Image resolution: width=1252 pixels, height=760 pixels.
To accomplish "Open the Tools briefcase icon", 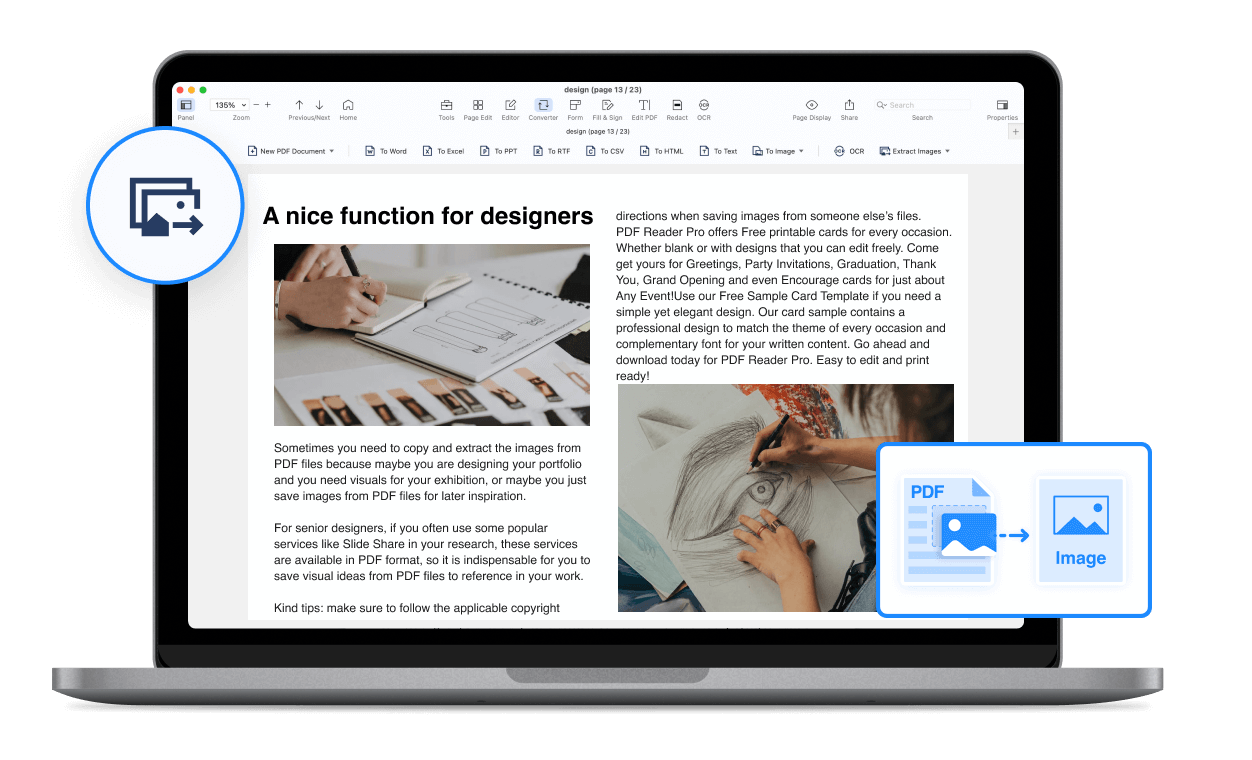I will pos(446,105).
